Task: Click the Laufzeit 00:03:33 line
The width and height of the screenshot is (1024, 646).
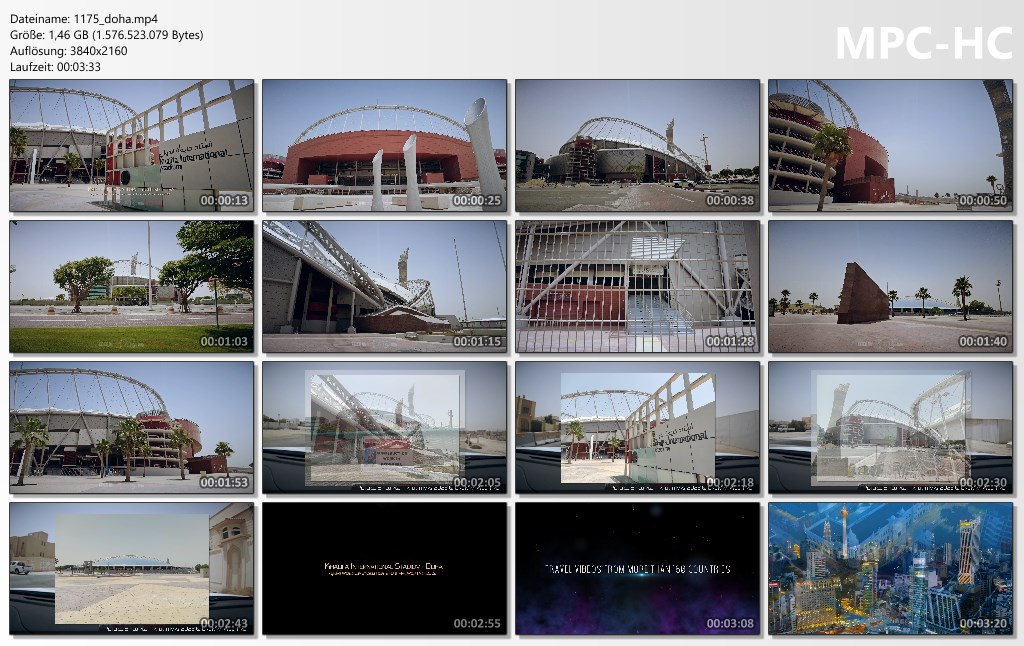Action: pyautogui.click(x=56, y=67)
